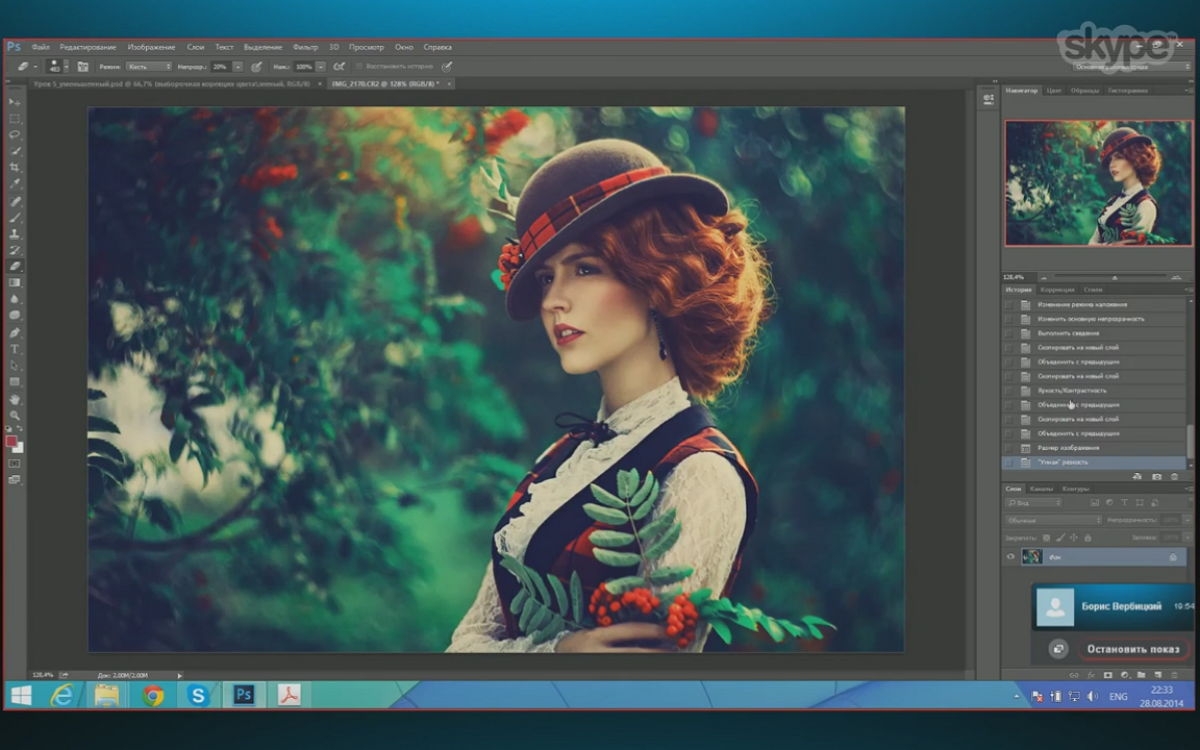
Task: Switch to the Коррекция tab
Action: coord(1057,290)
